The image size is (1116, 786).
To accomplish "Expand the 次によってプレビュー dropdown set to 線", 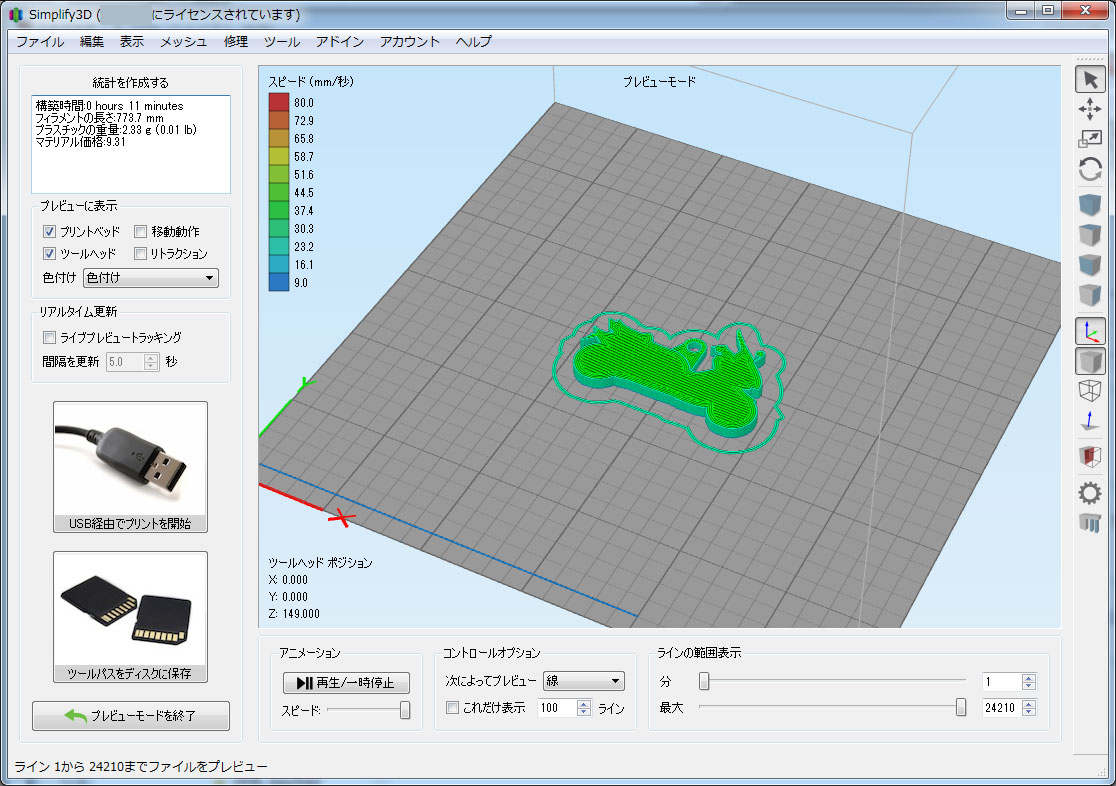I will (x=583, y=681).
